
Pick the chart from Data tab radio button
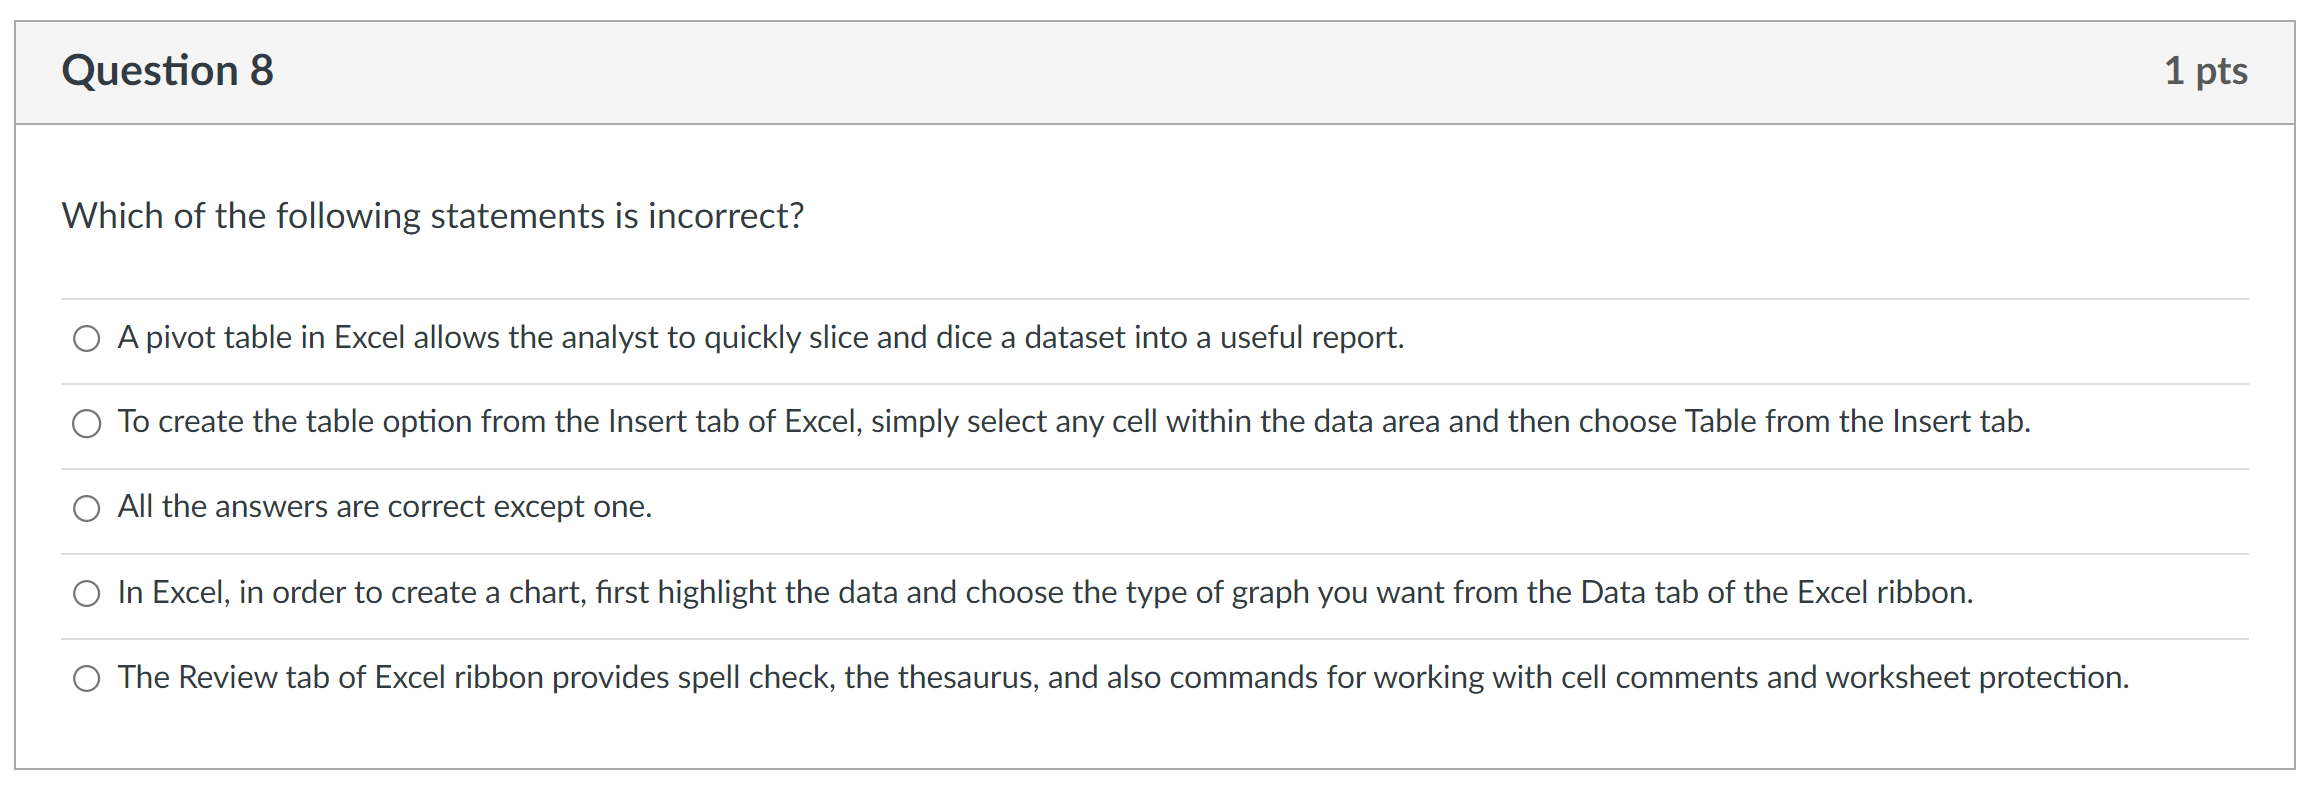pos(87,594)
